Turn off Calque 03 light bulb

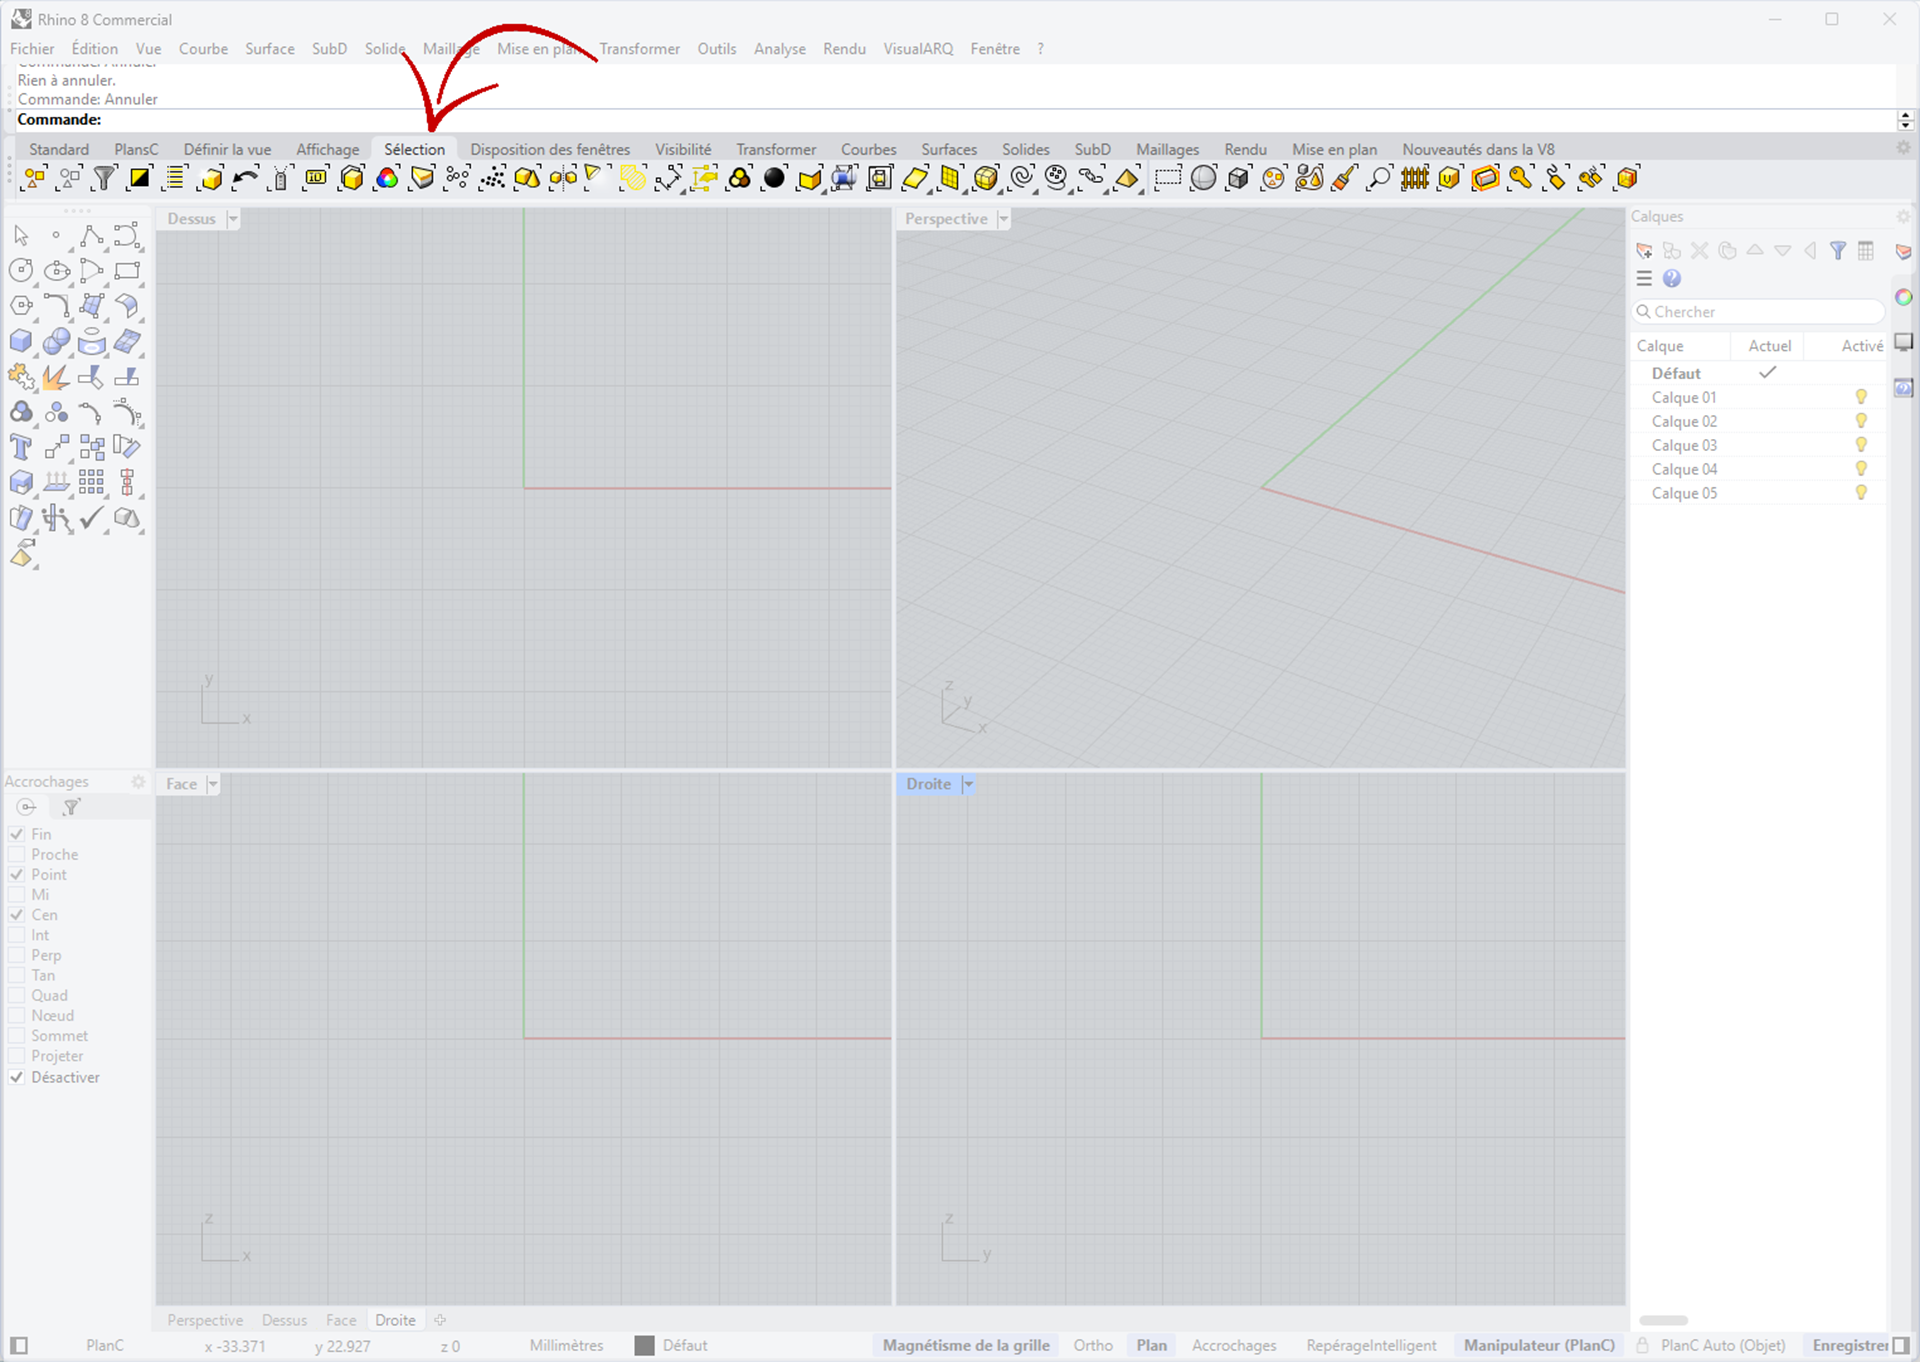[1861, 445]
